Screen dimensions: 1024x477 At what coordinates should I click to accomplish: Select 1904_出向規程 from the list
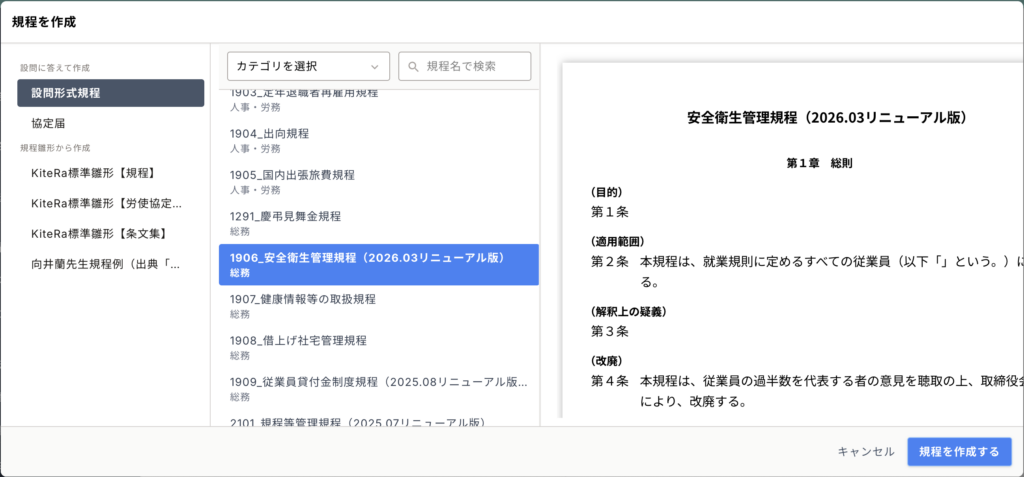pos(378,140)
